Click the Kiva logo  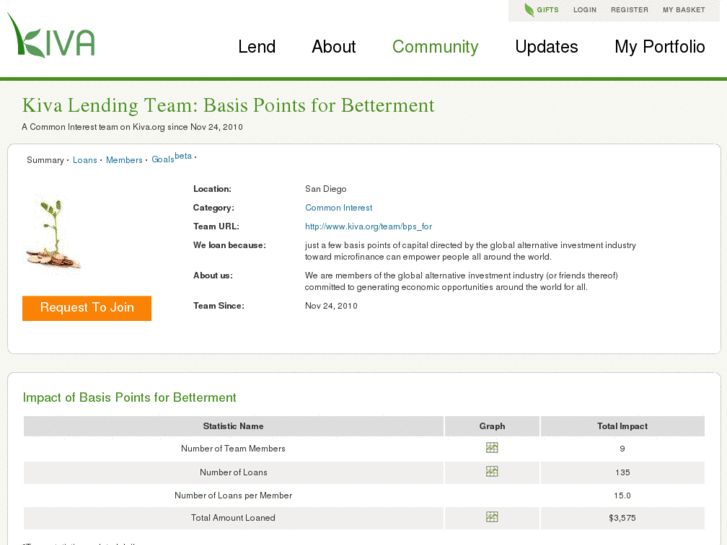[51, 36]
